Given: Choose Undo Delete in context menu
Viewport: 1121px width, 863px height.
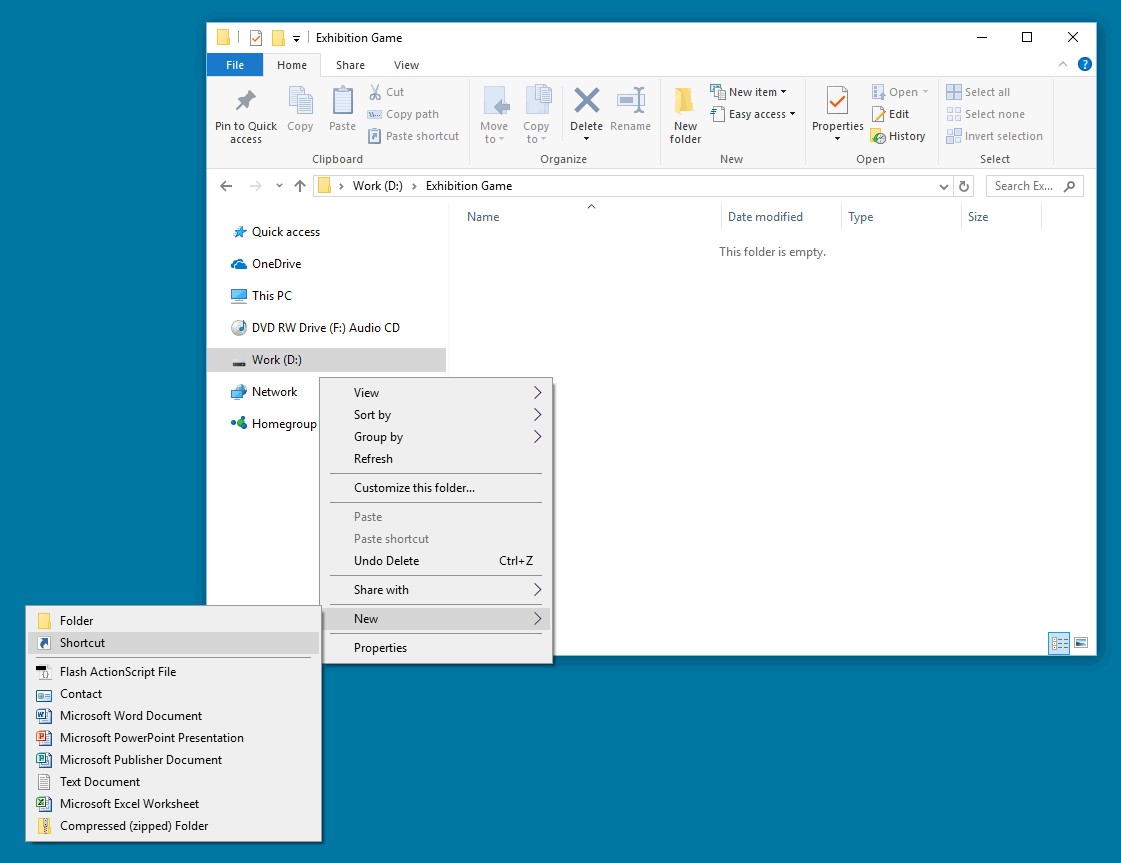Looking at the screenshot, I should (436, 561).
